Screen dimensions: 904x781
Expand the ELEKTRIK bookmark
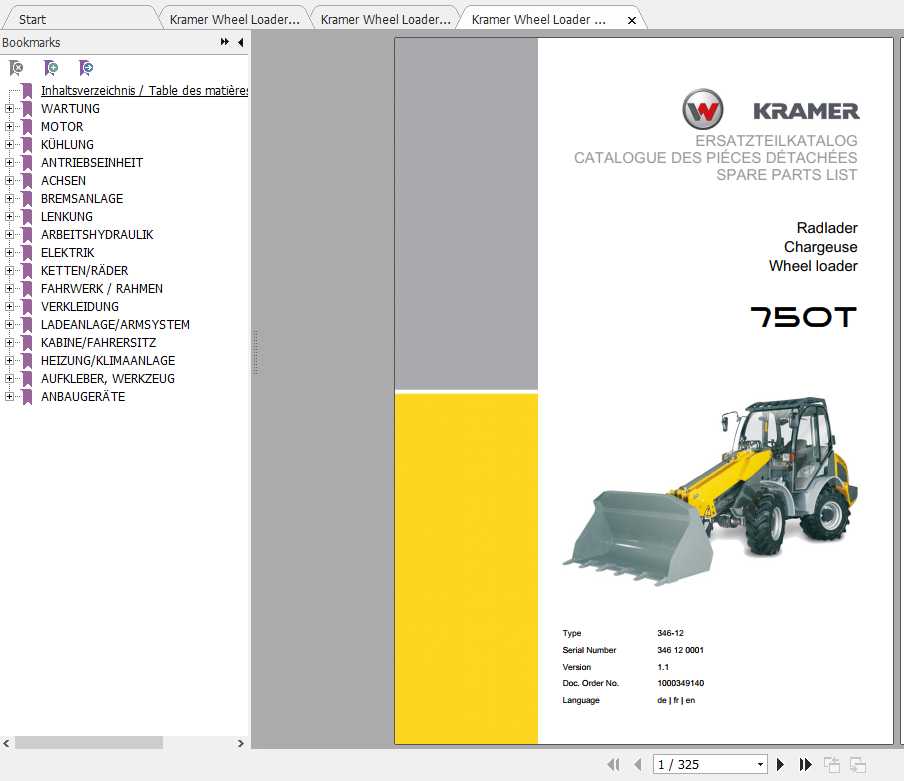9,252
